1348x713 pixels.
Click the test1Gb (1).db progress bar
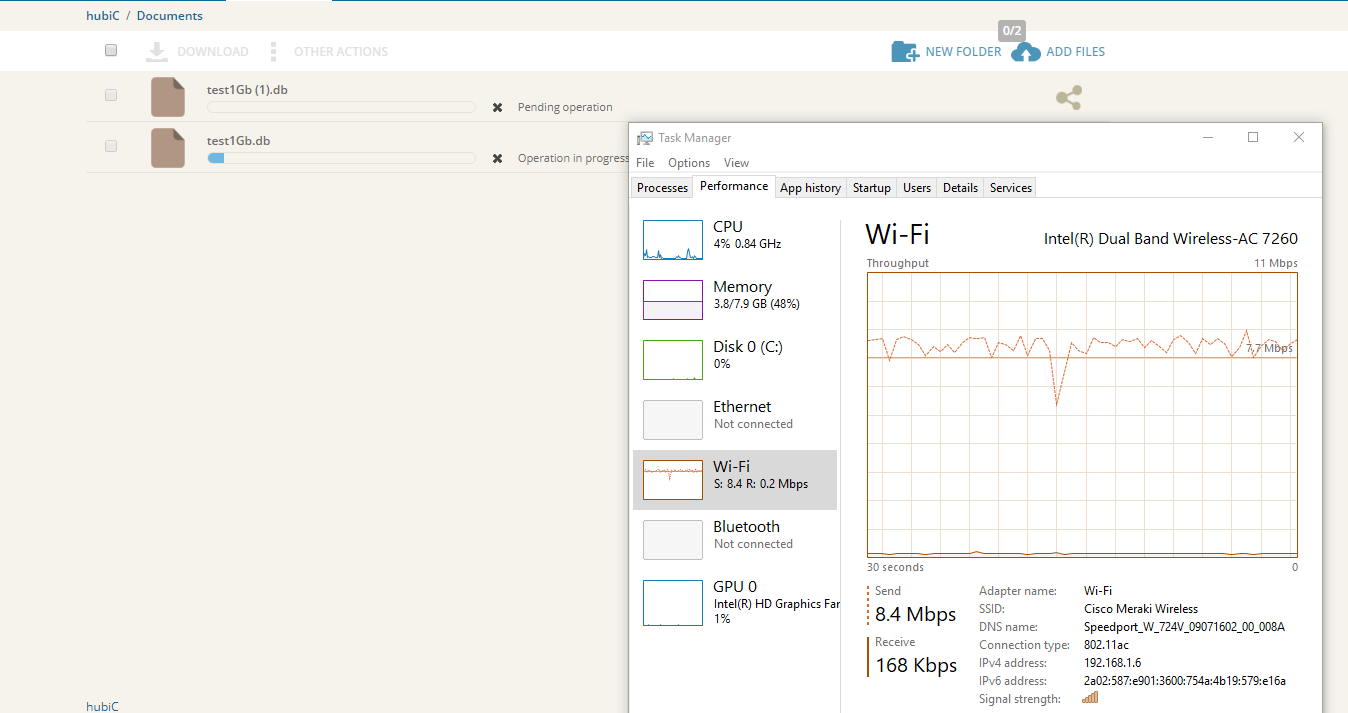(x=341, y=107)
